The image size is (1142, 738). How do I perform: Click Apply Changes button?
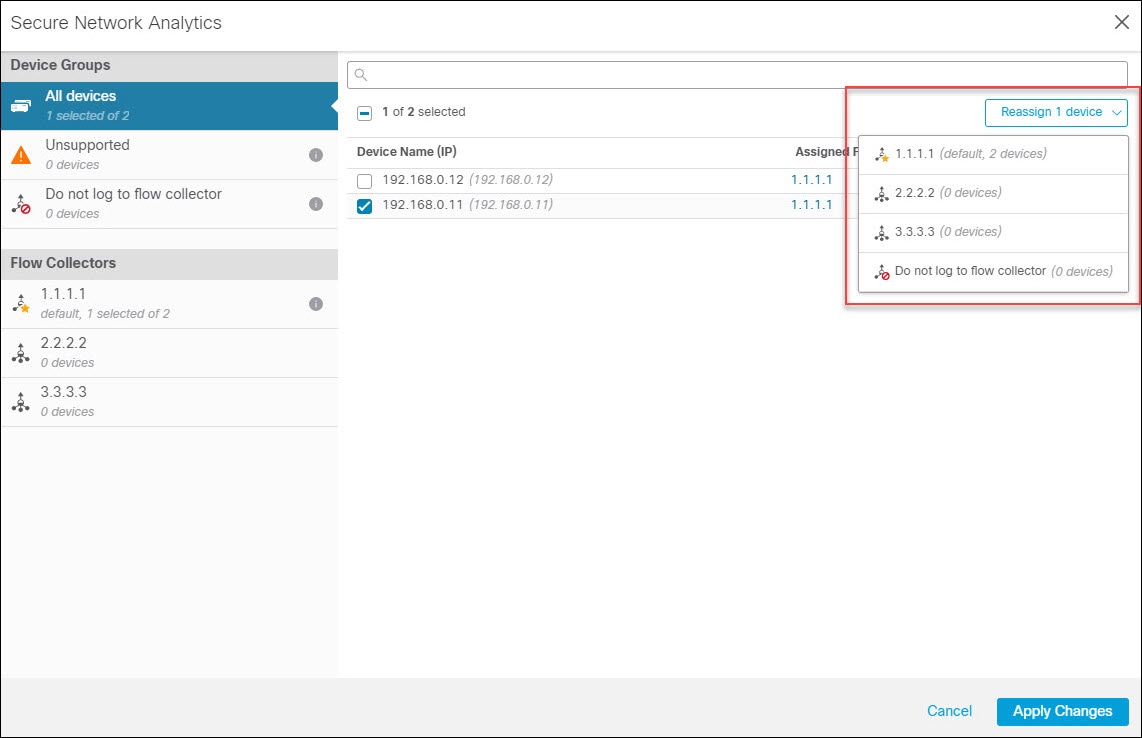[1063, 711]
